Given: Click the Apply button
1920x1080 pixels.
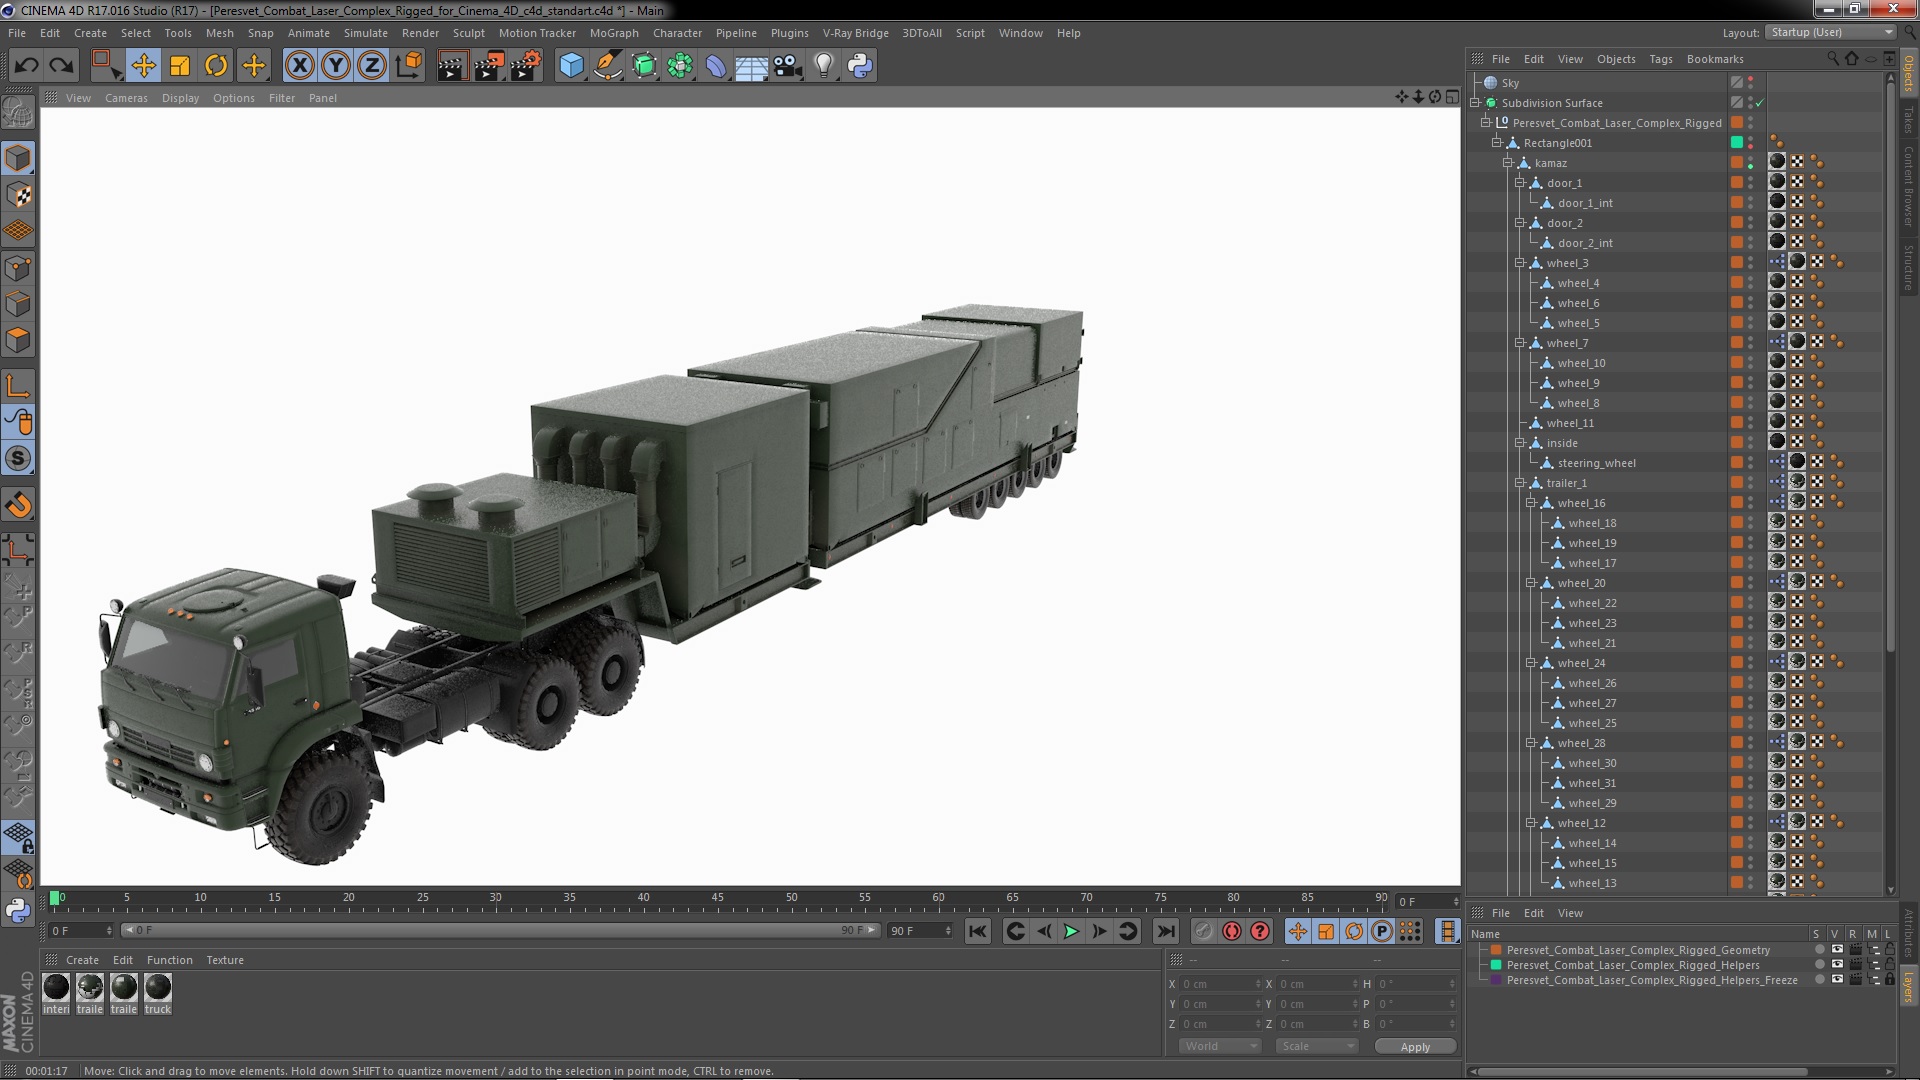Looking at the screenshot, I should 1415,1046.
